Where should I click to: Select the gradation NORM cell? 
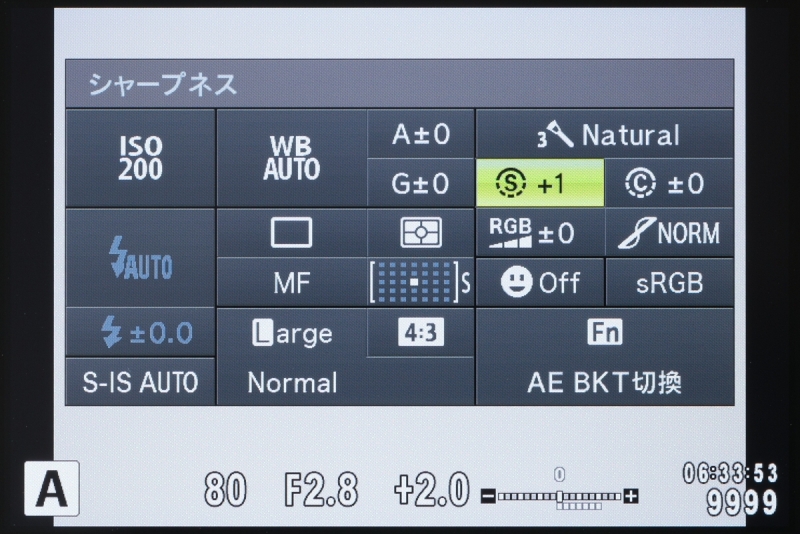669,233
